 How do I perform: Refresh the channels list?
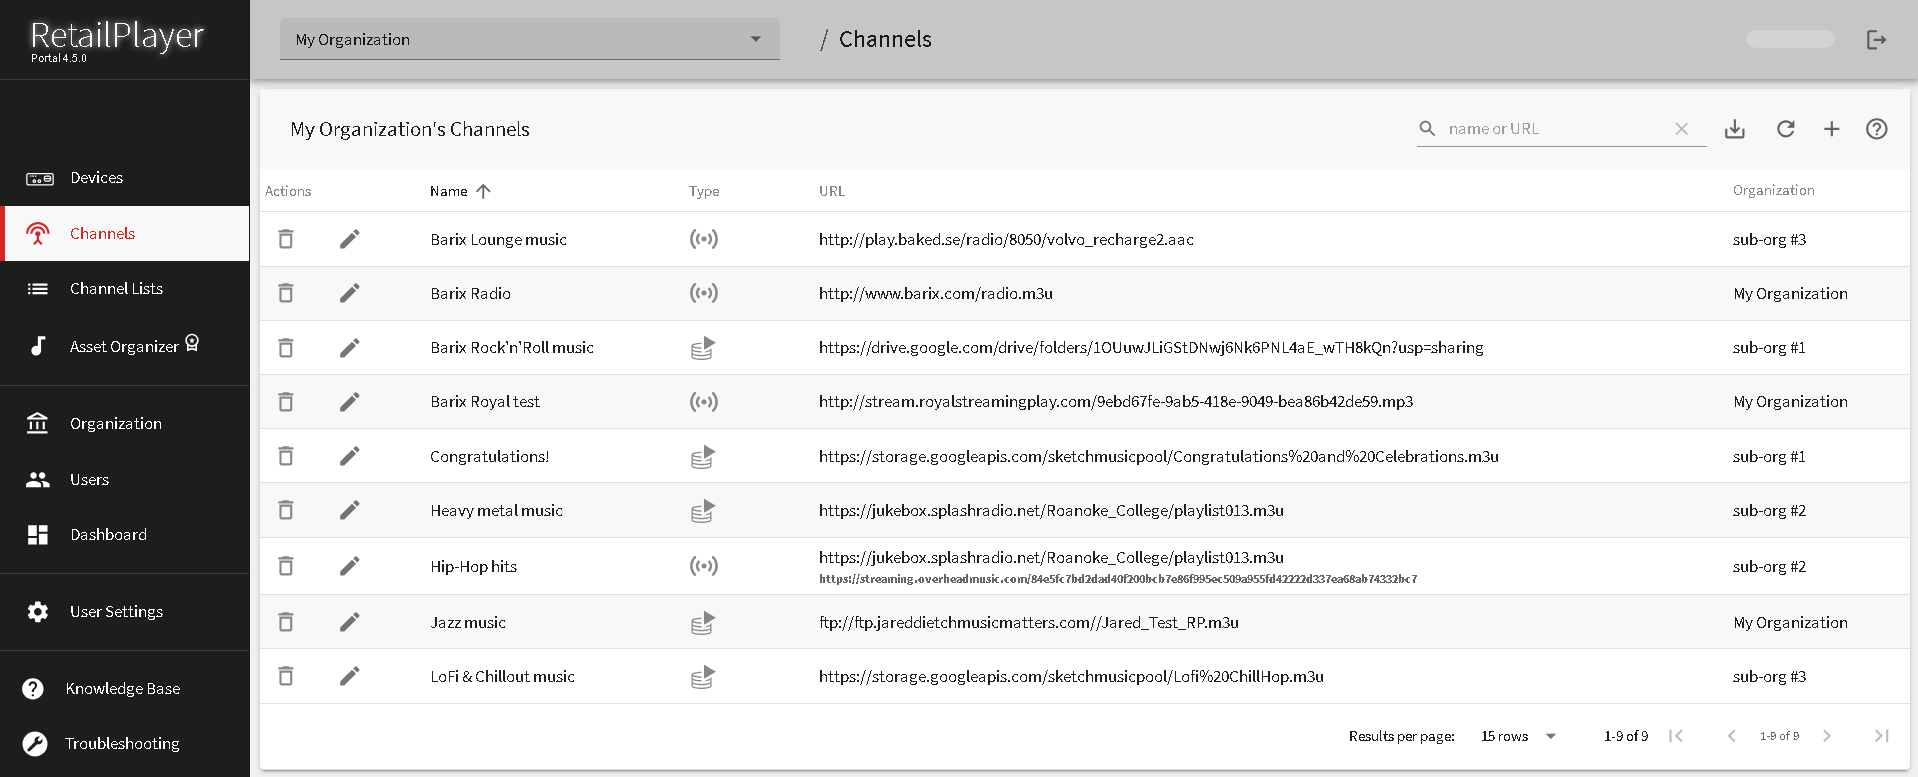1785,129
